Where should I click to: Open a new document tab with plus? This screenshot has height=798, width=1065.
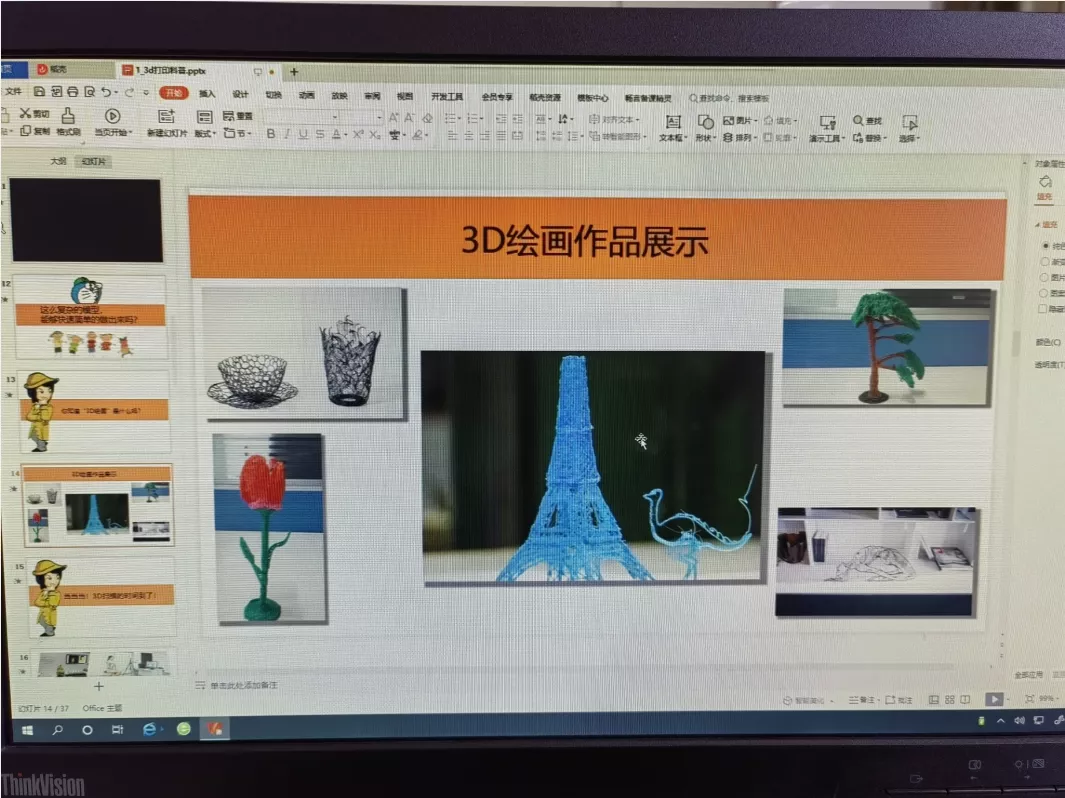[x=294, y=71]
